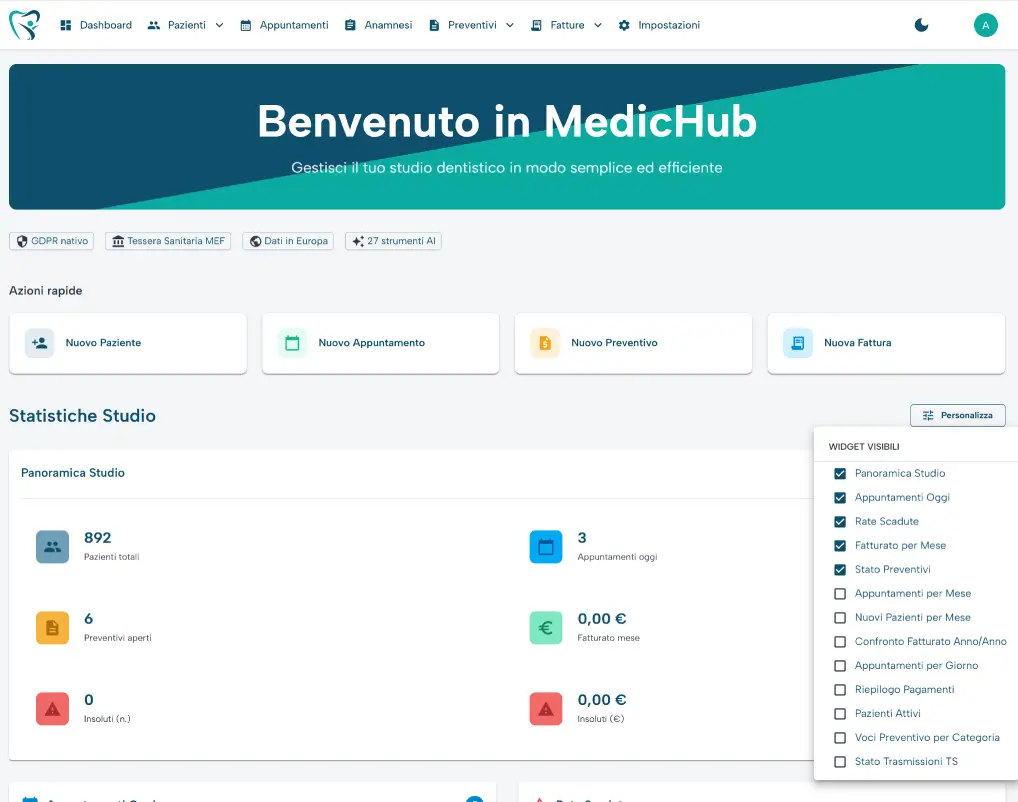Uncheck the Panoramica Studio widget
This screenshot has height=802, width=1018.
(x=840, y=473)
